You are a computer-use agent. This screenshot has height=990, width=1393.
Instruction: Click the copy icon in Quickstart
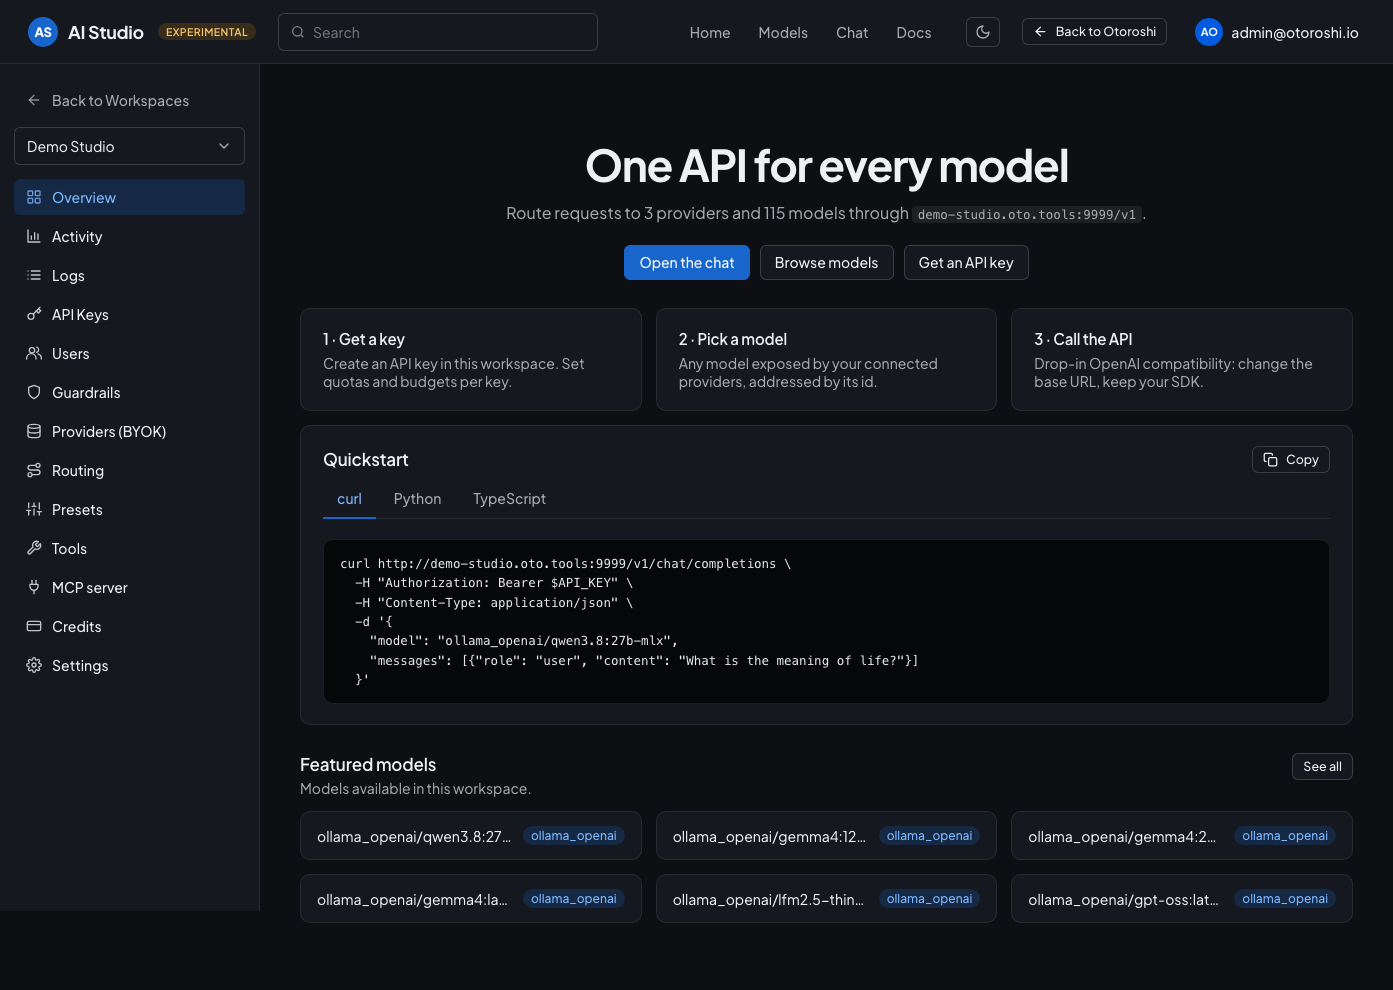pos(1271,459)
